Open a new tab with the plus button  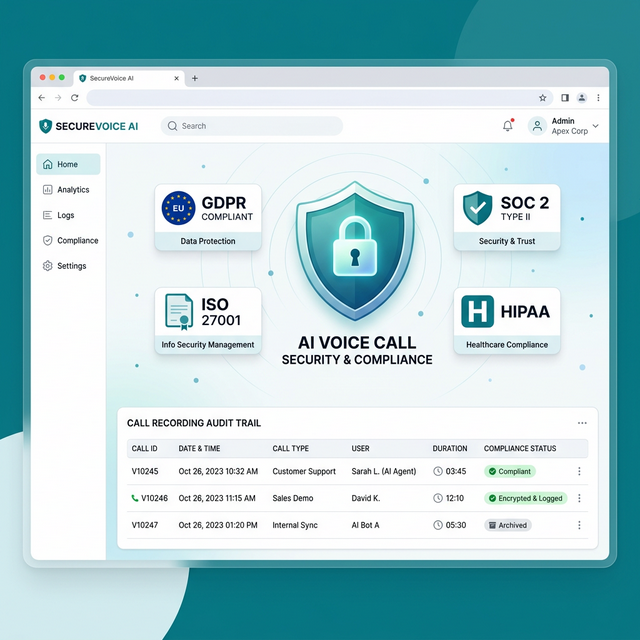[x=195, y=78]
